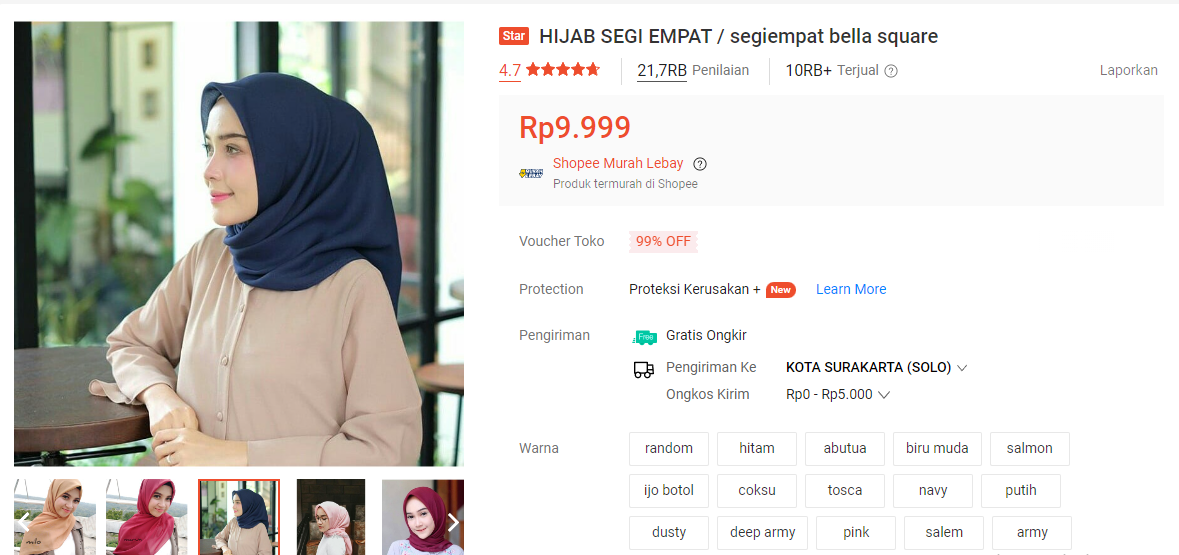
Task: Click Laporkan to report the product
Action: 1129,71
